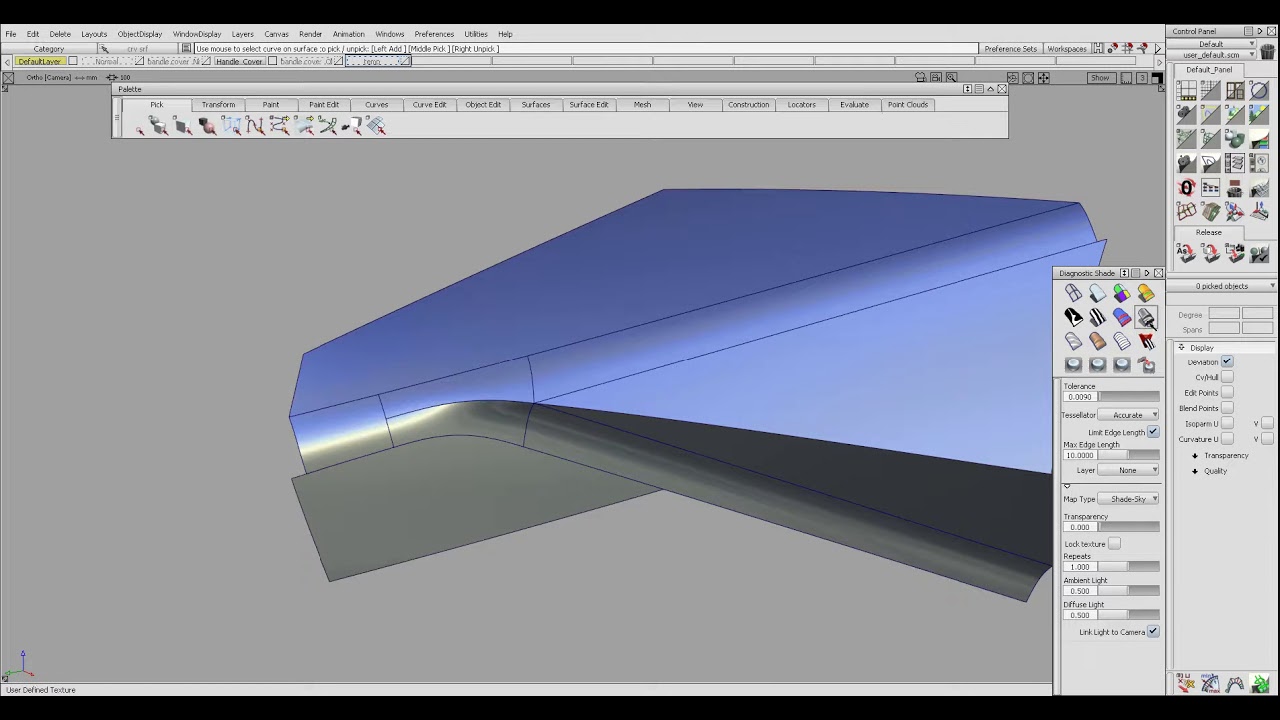Screen dimensions: 1280x720
Task: Open the ObjectDisplay menu
Action: 140,34
